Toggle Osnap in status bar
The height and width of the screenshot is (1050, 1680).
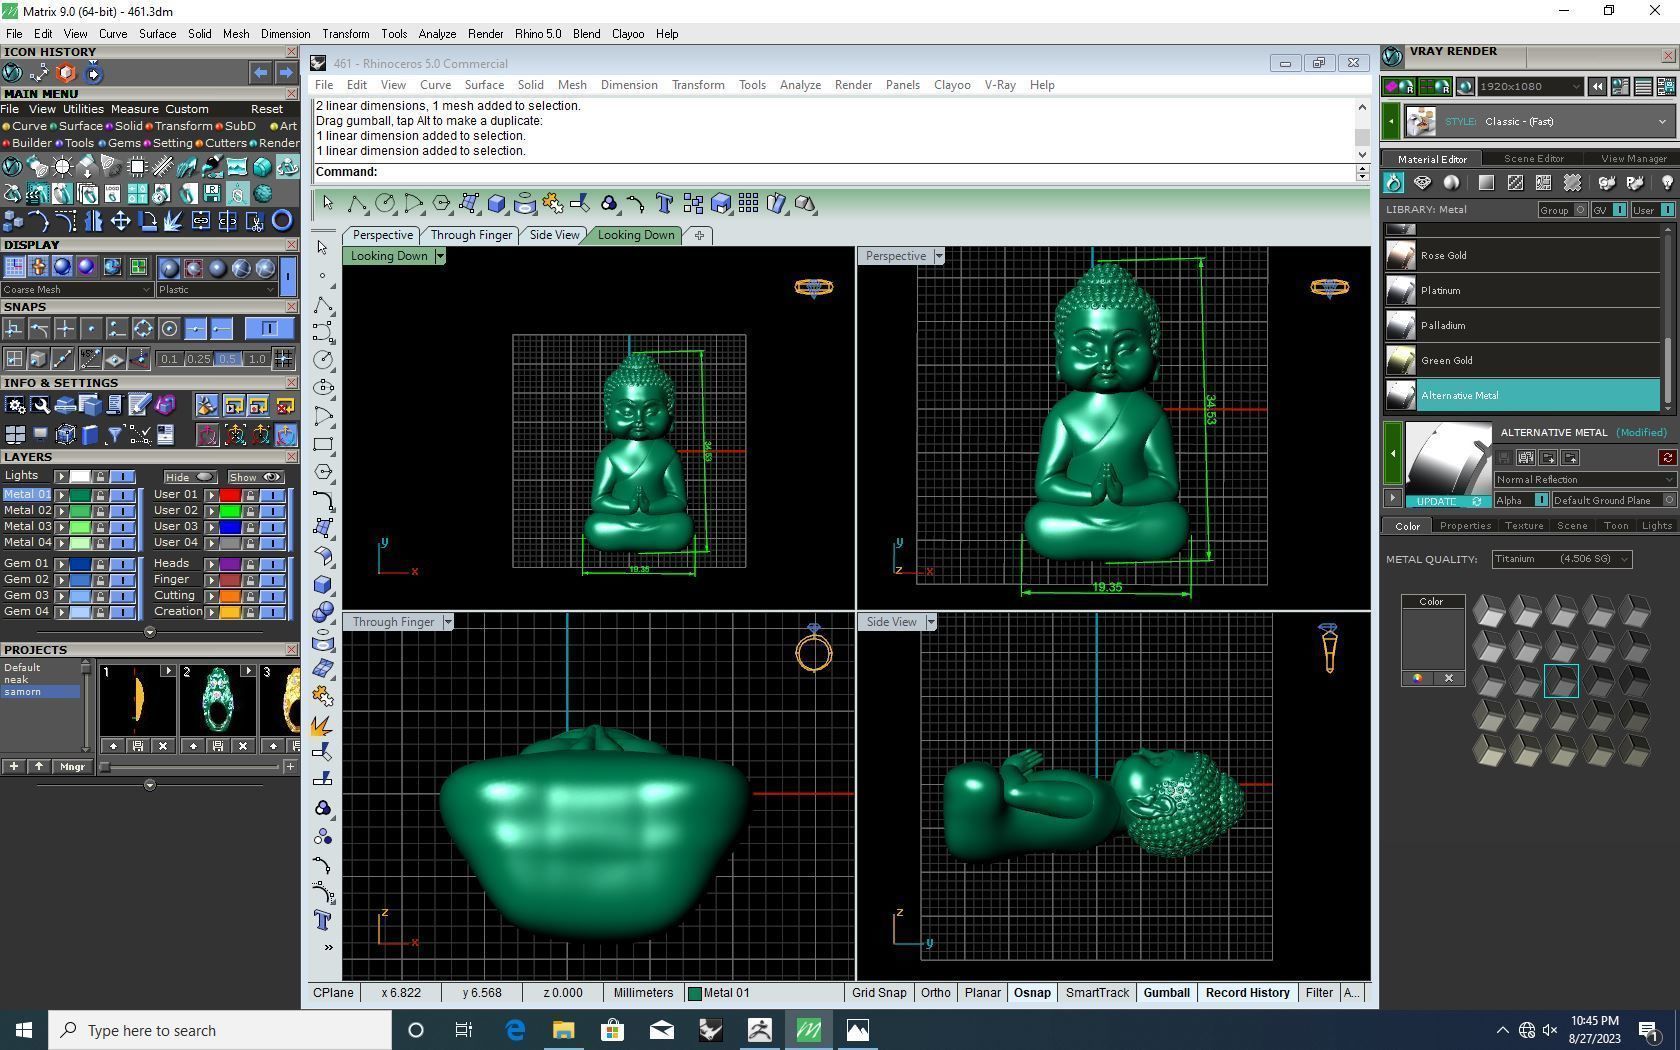click(1033, 993)
